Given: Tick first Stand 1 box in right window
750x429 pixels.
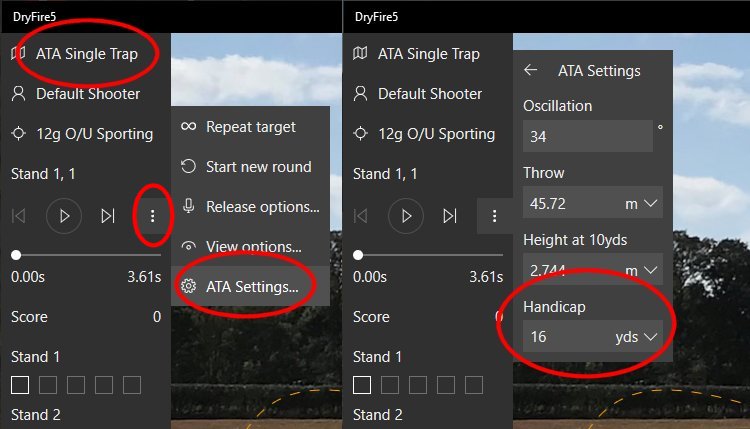Looking at the screenshot, I should coord(362,385).
